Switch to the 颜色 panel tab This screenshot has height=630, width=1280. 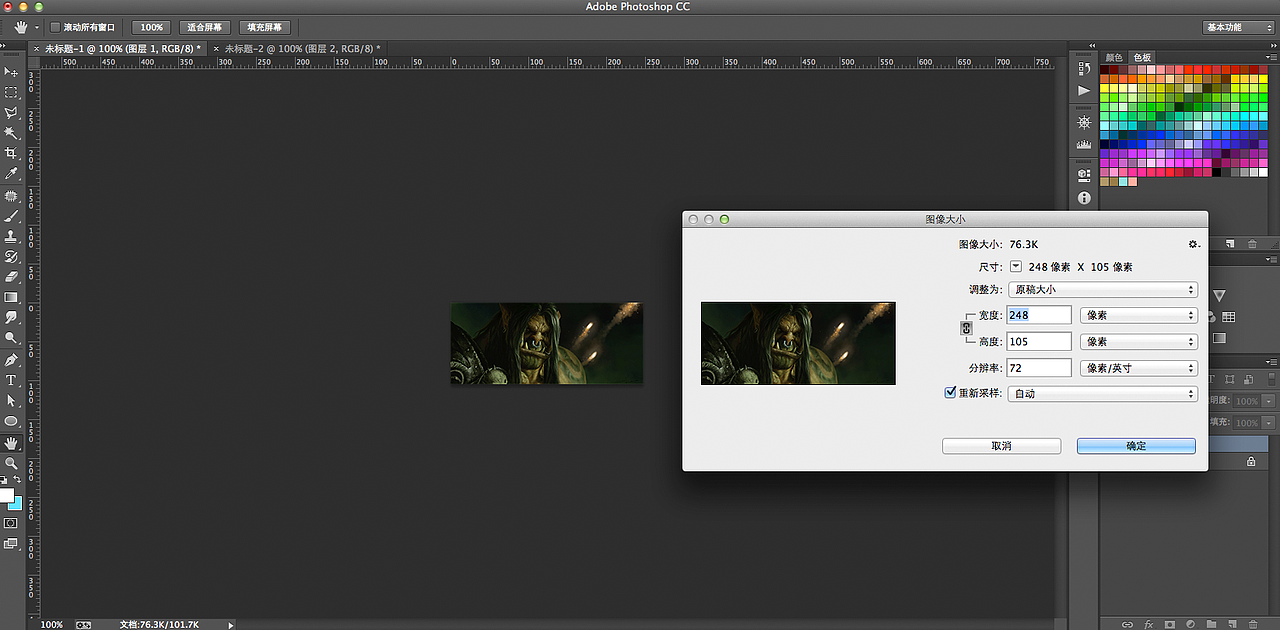coord(1113,57)
